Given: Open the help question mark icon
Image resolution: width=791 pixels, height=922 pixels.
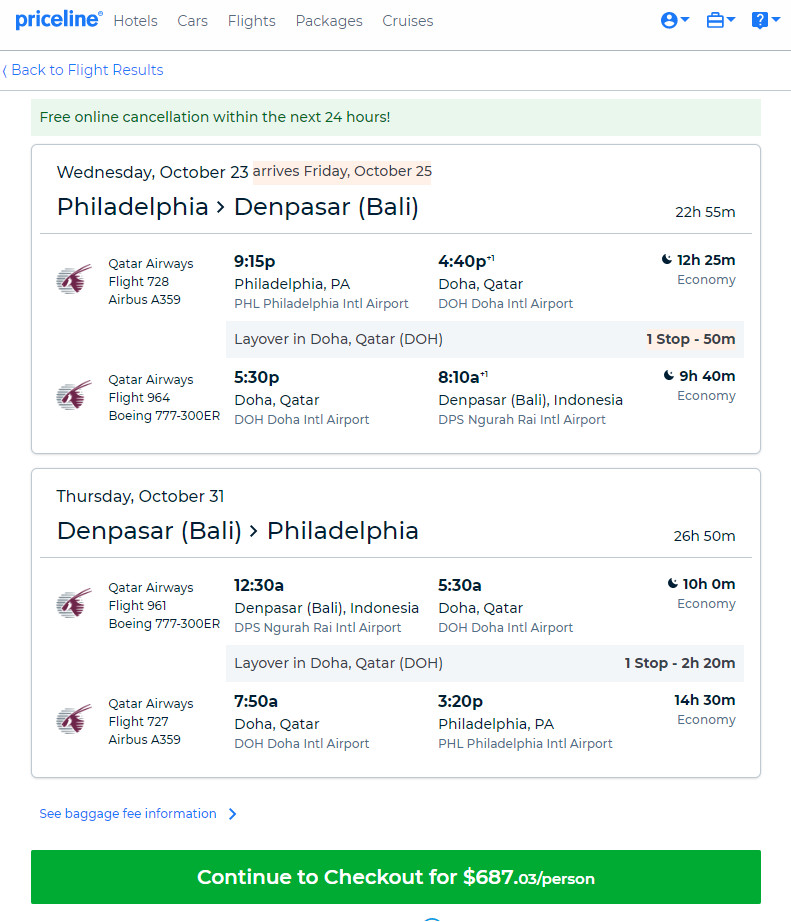Looking at the screenshot, I should pyautogui.click(x=759, y=21).
